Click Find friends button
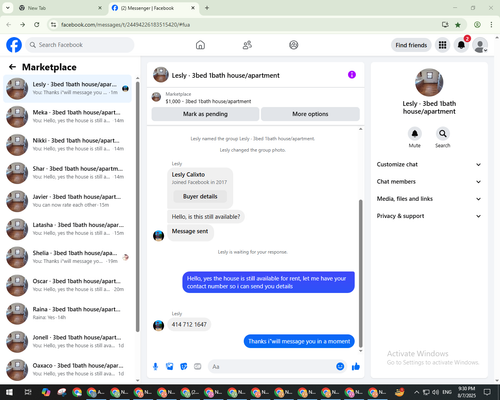The width and height of the screenshot is (500, 400). tap(411, 45)
